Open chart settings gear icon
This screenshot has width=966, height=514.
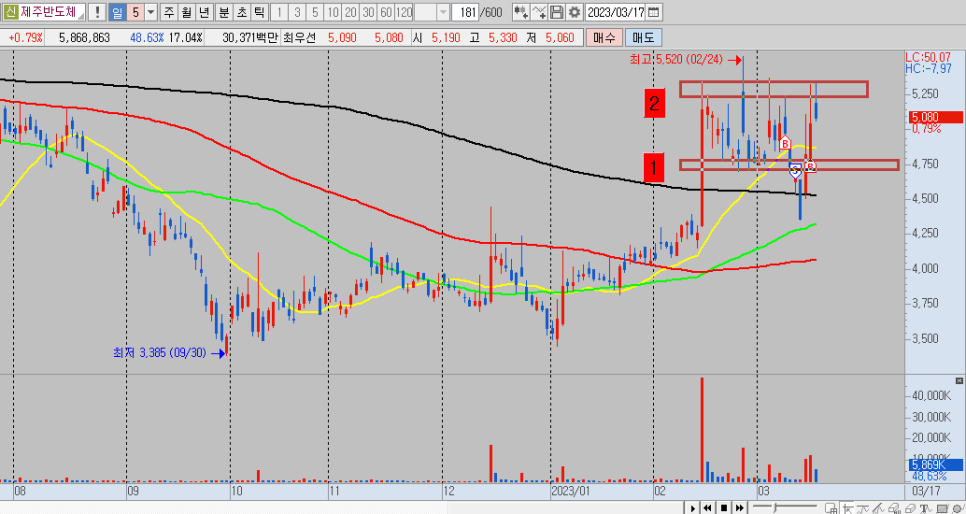(x=574, y=12)
